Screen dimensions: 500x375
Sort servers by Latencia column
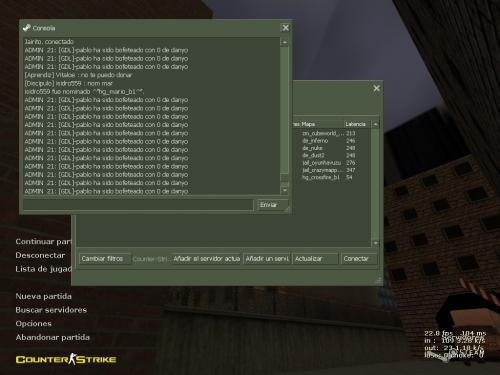(x=357, y=124)
